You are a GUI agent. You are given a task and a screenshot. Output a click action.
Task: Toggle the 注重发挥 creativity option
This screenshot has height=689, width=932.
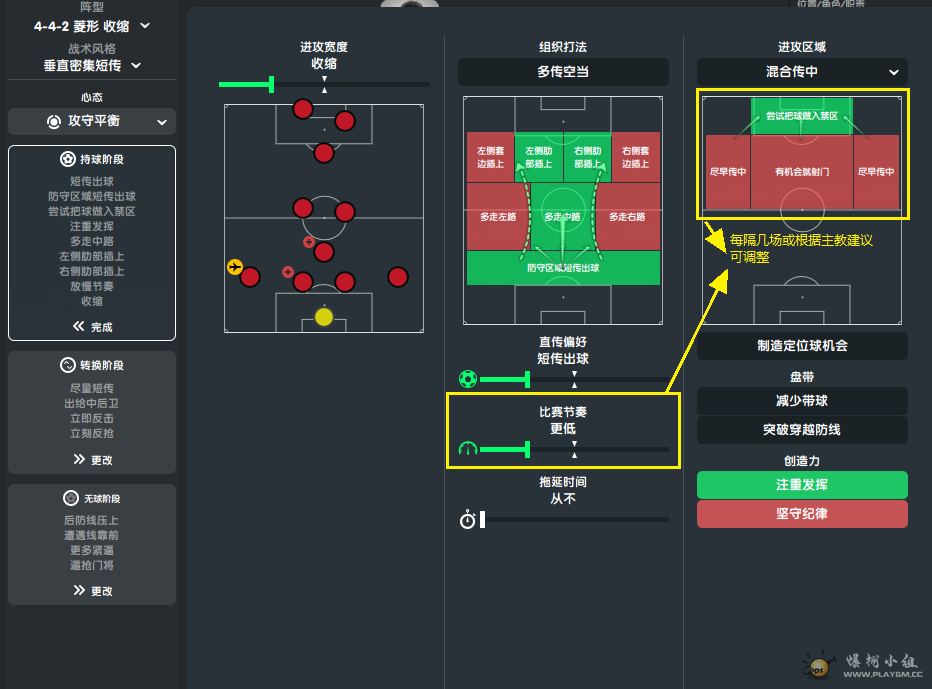point(802,485)
